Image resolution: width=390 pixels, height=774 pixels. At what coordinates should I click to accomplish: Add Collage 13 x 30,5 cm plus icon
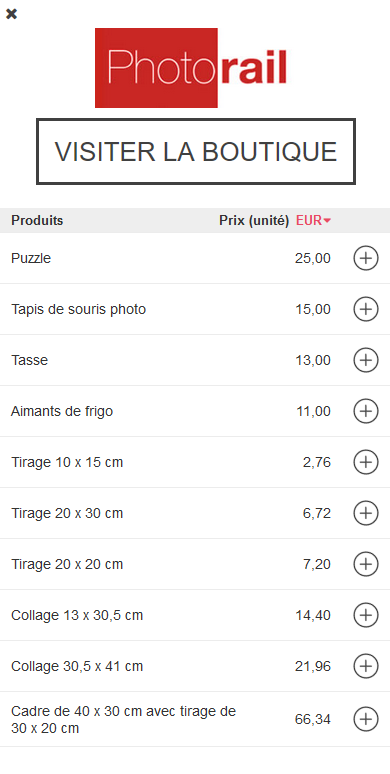[x=366, y=616]
